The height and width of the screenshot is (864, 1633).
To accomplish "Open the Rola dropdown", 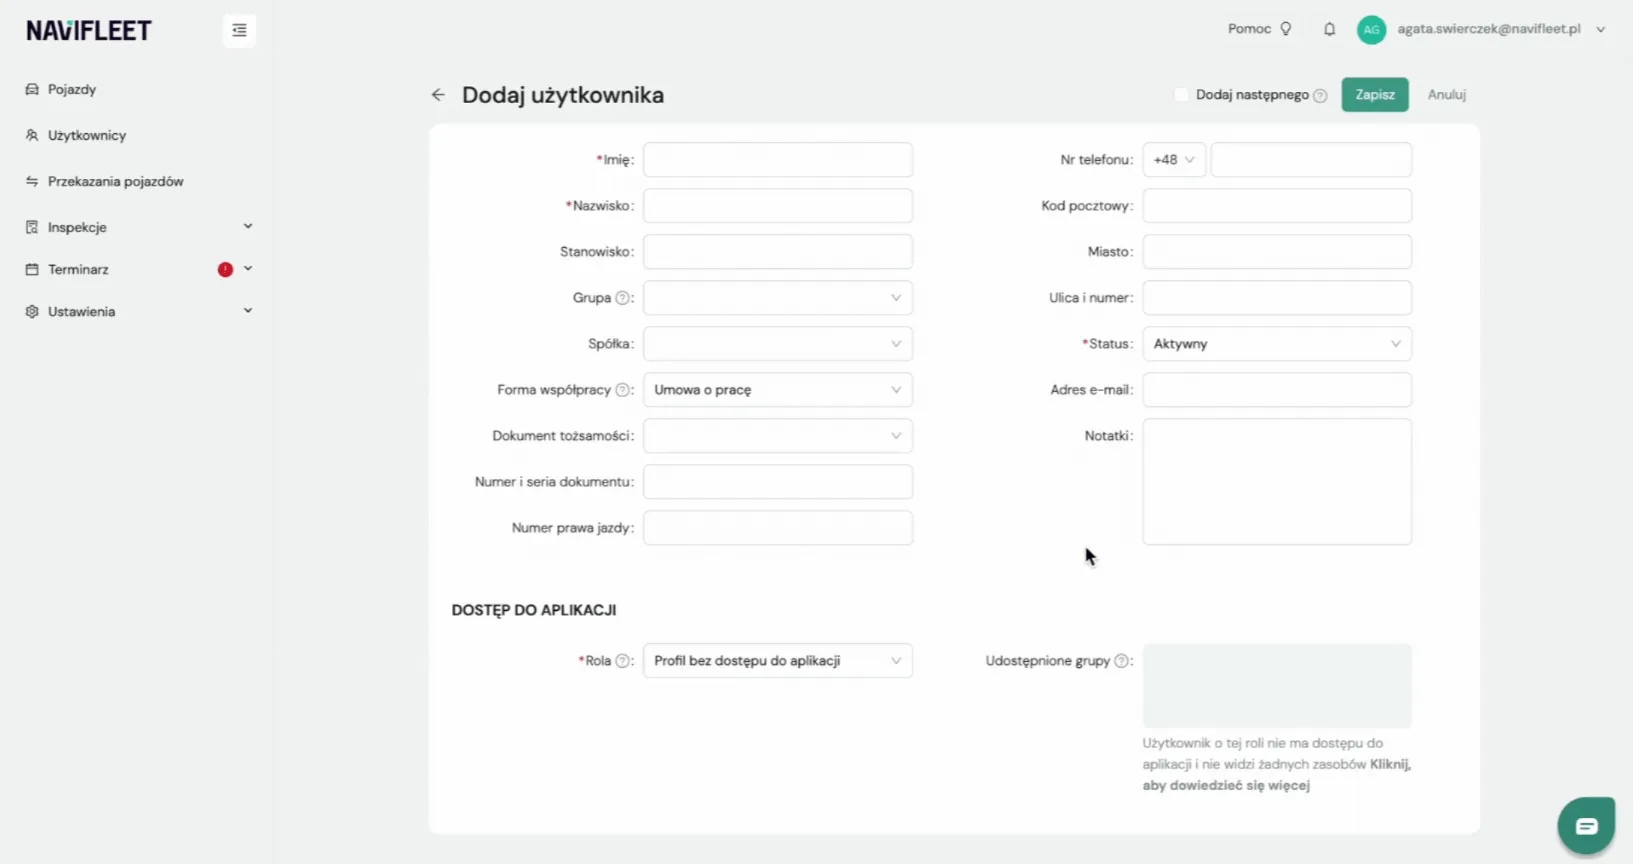I will tap(778, 661).
